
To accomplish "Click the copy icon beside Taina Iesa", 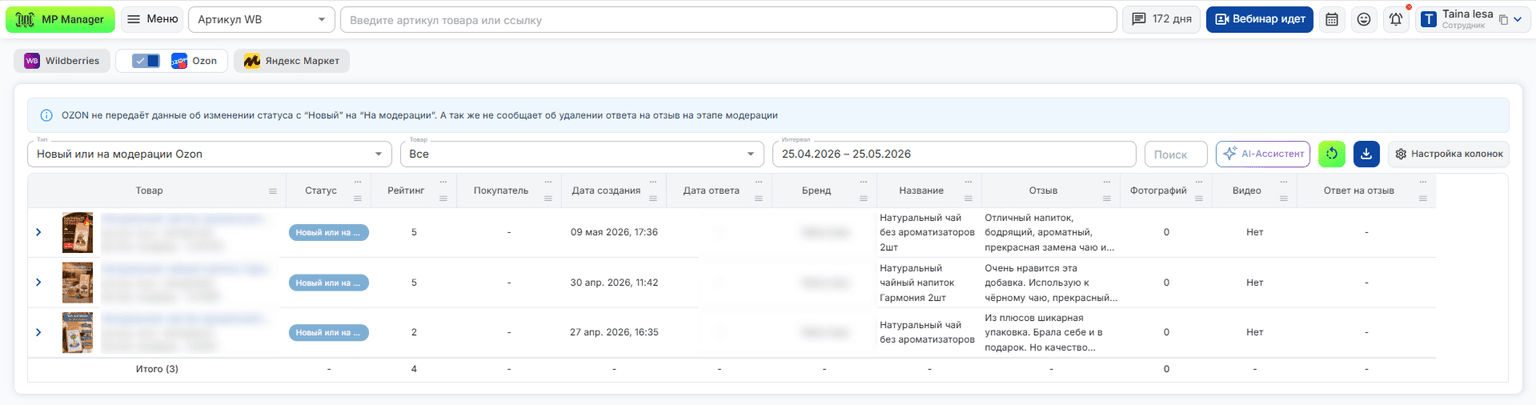I will coord(1502,20).
